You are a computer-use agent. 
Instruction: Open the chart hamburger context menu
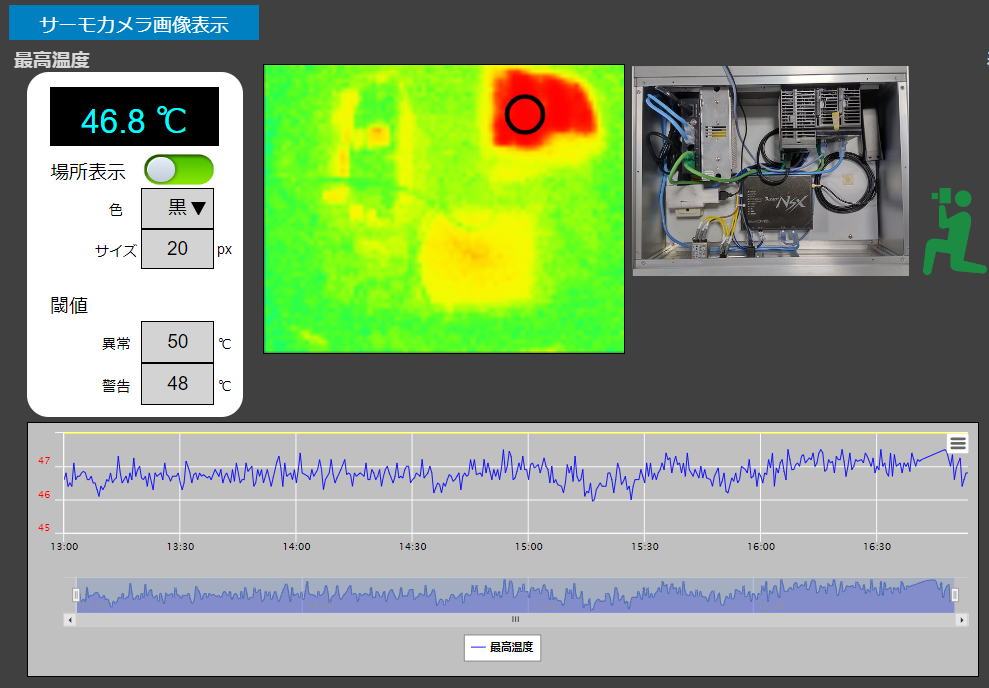(957, 443)
